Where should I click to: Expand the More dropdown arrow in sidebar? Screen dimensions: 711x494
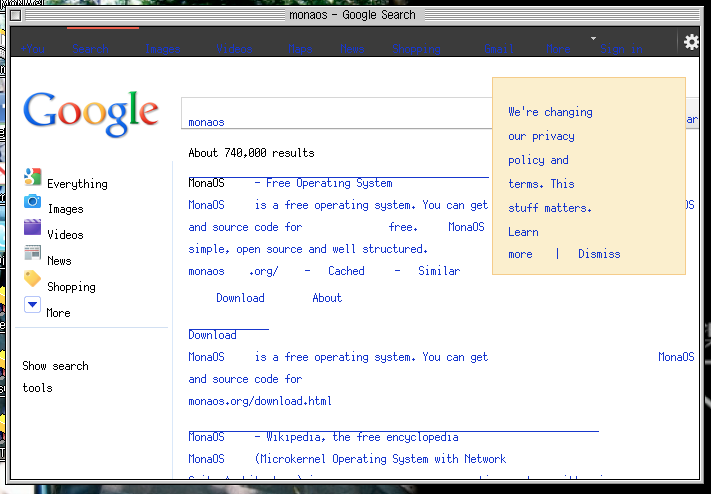tap(32, 305)
